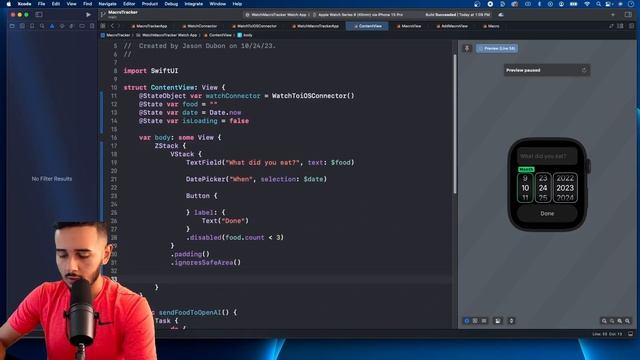
Task: Open the MacroTracker breadcrumb in jump bar
Action: pos(116,36)
